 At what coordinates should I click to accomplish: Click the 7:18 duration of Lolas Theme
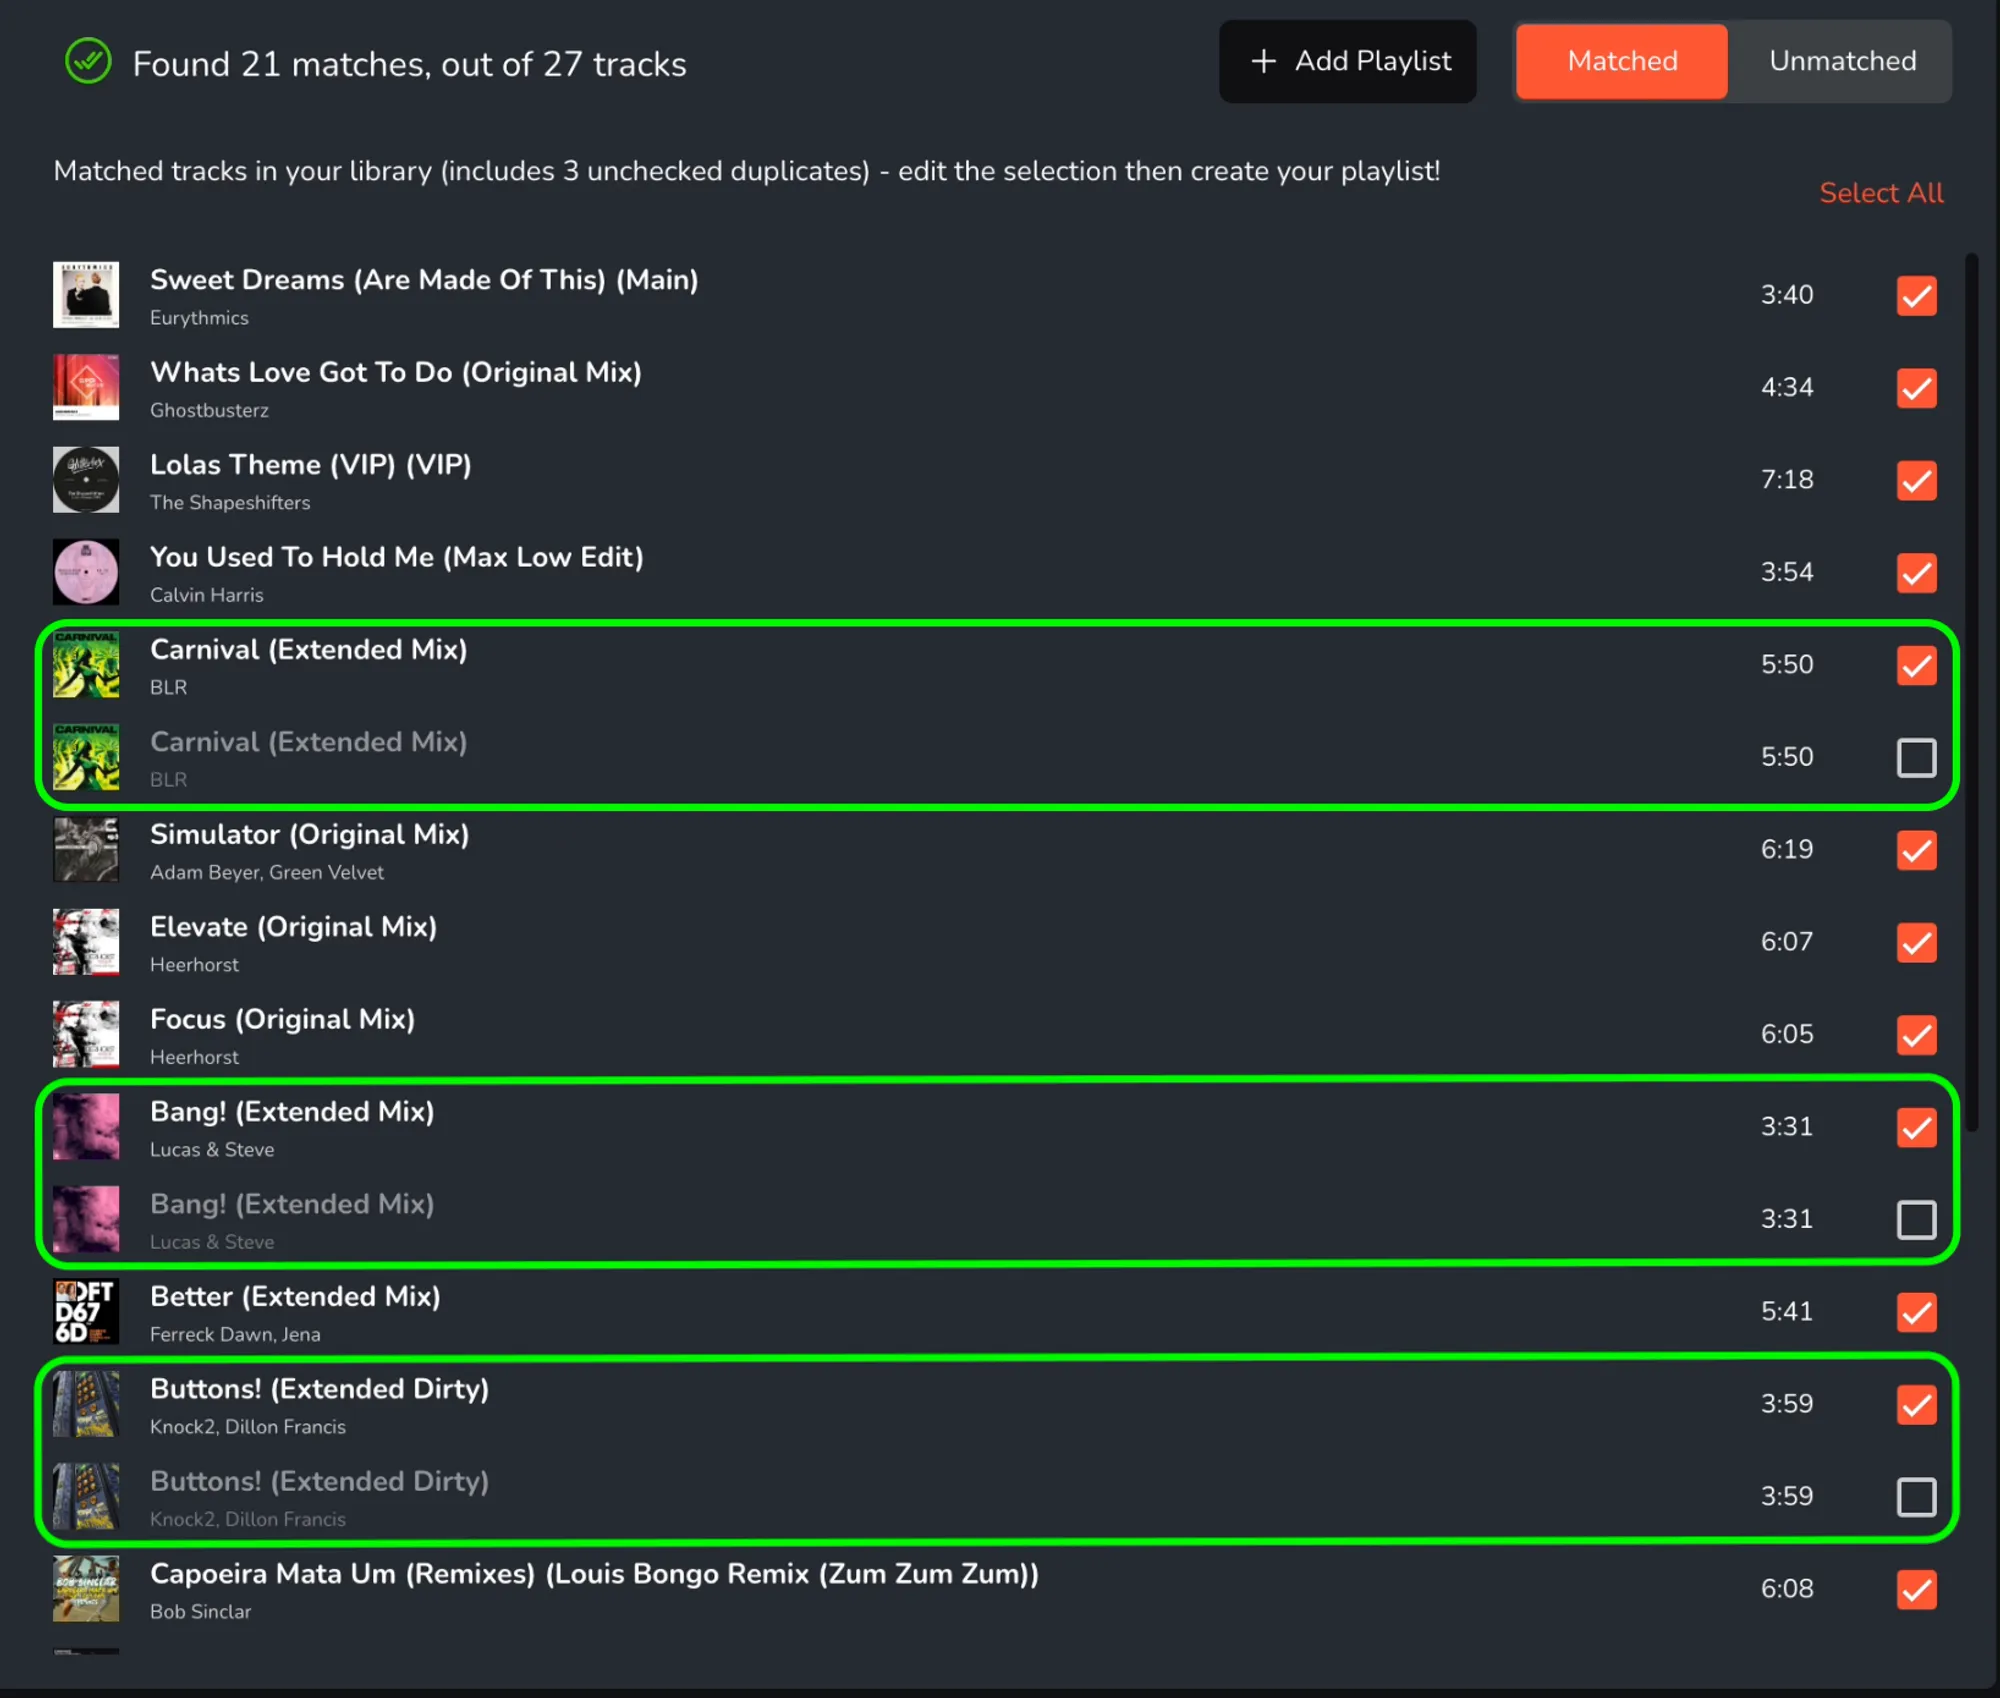pyautogui.click(x=1786, y=480)
